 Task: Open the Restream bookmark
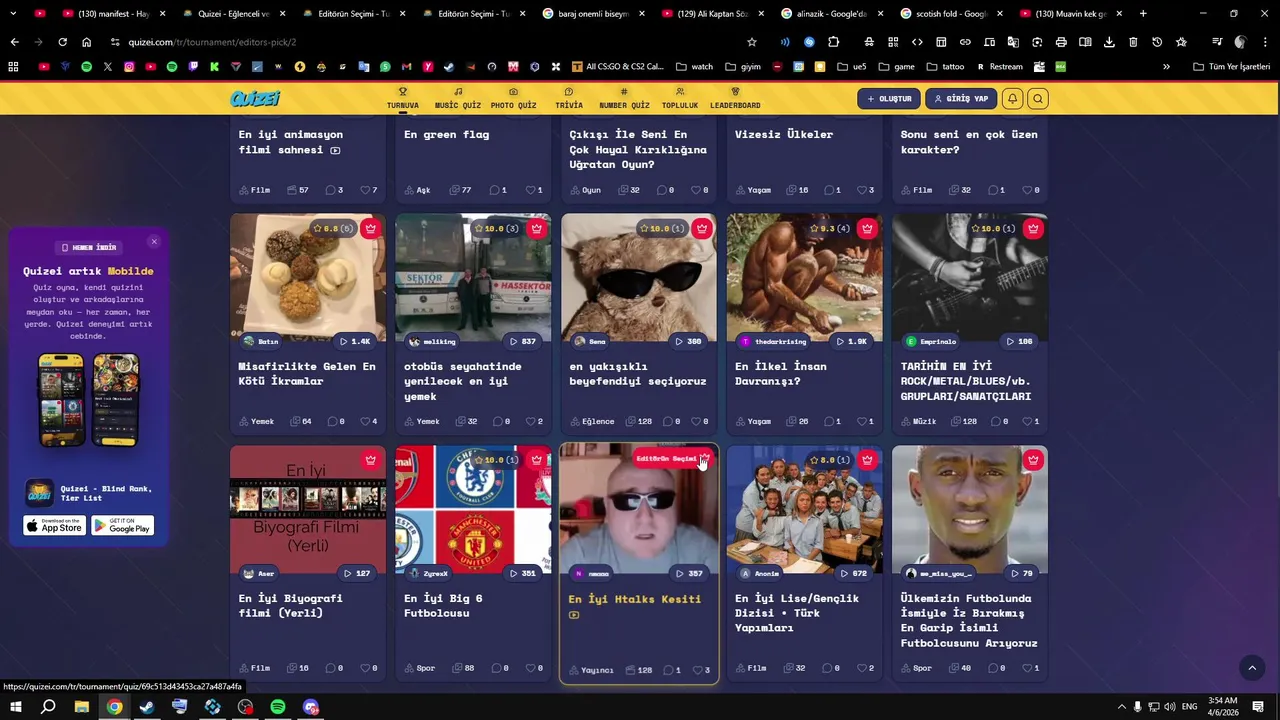pyautogui.click(x=999, y=66)
